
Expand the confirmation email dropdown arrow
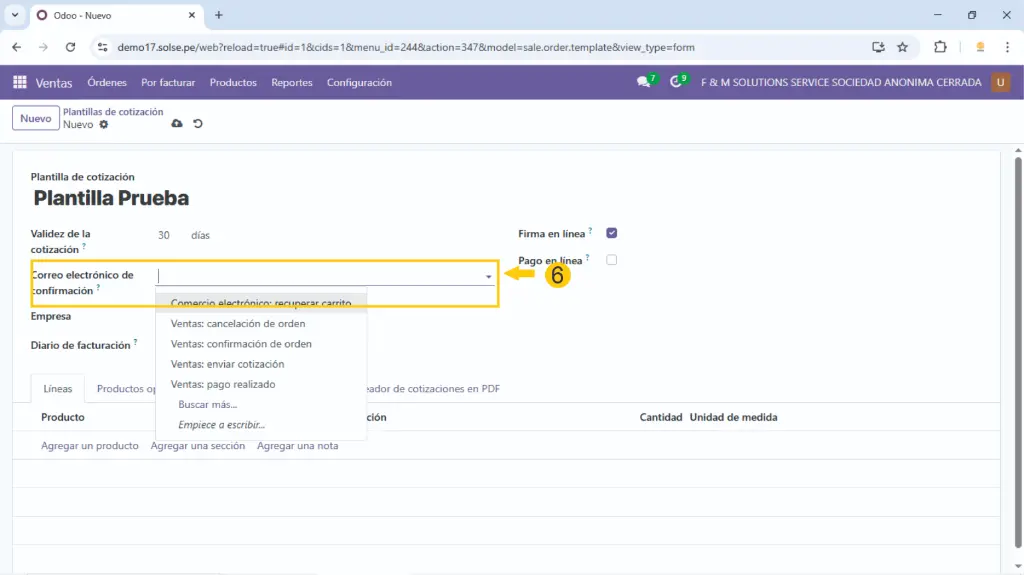pyautogui.click(x=488, y=276)
